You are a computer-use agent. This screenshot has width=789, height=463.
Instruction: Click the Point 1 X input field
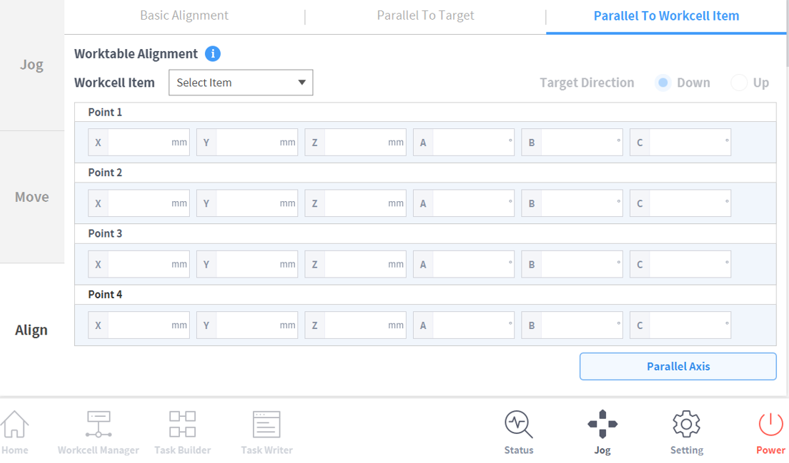pos(139,142)
